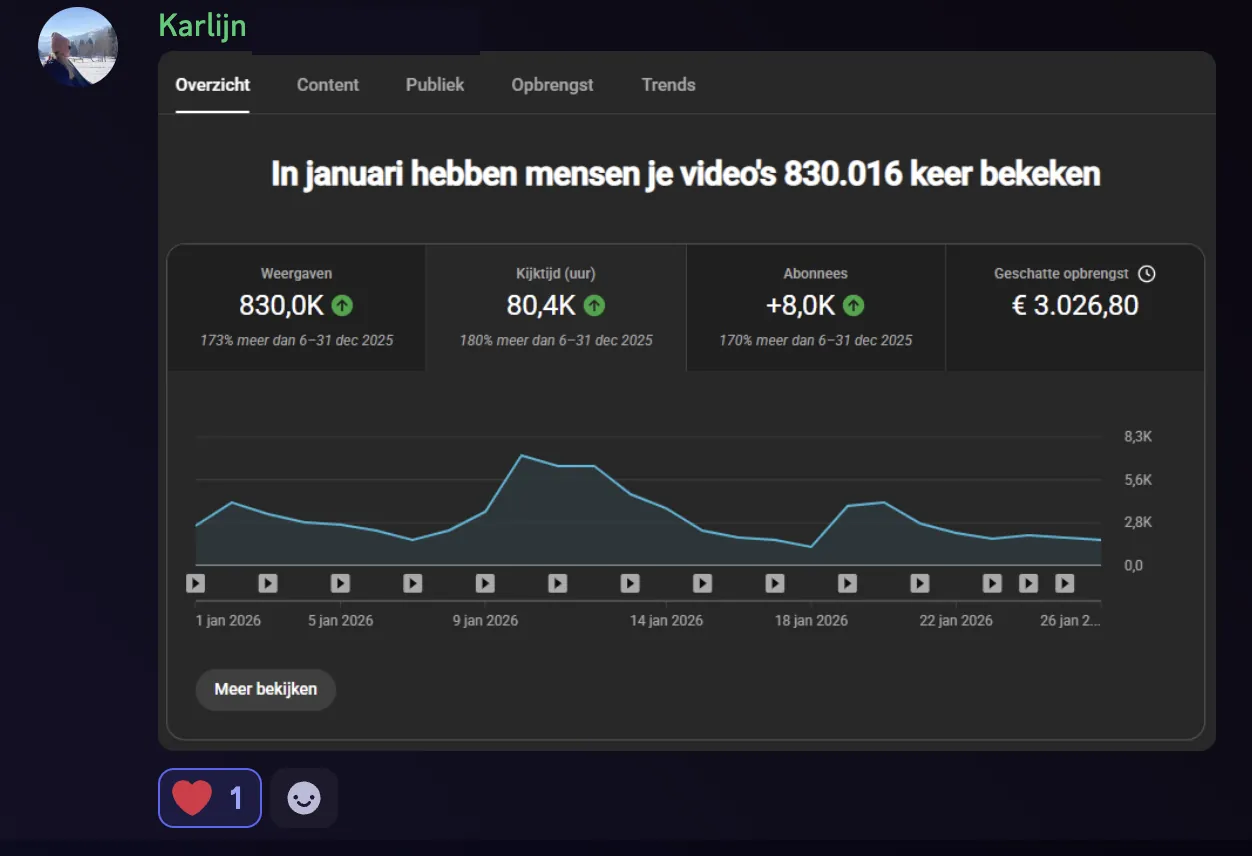Click the video marker for 21 jan
Image resolution: width=1252 pixels, height=856 pixels.
point(920,583)
